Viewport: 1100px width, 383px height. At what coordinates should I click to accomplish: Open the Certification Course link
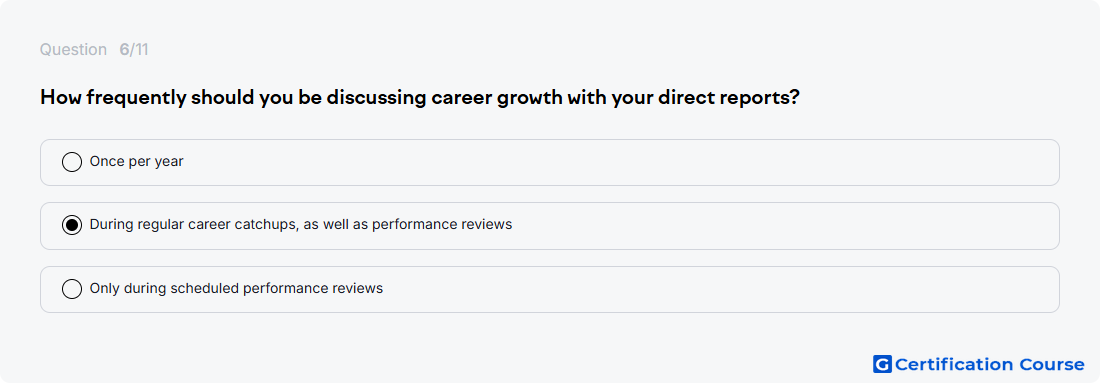coord(979,364)
